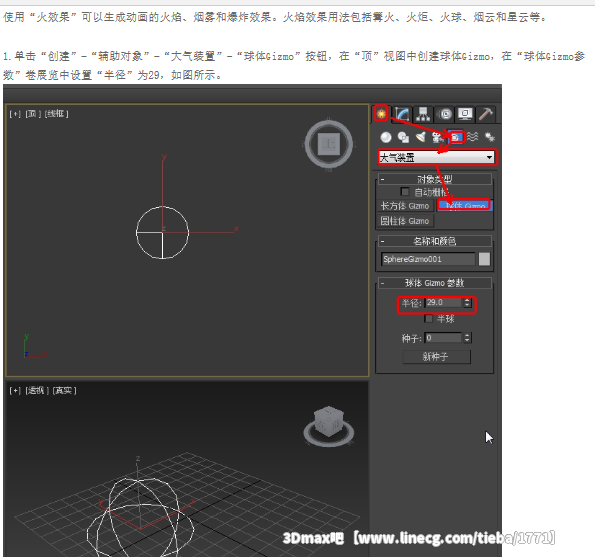Click the 半径 value field

[x=443, y=302]
